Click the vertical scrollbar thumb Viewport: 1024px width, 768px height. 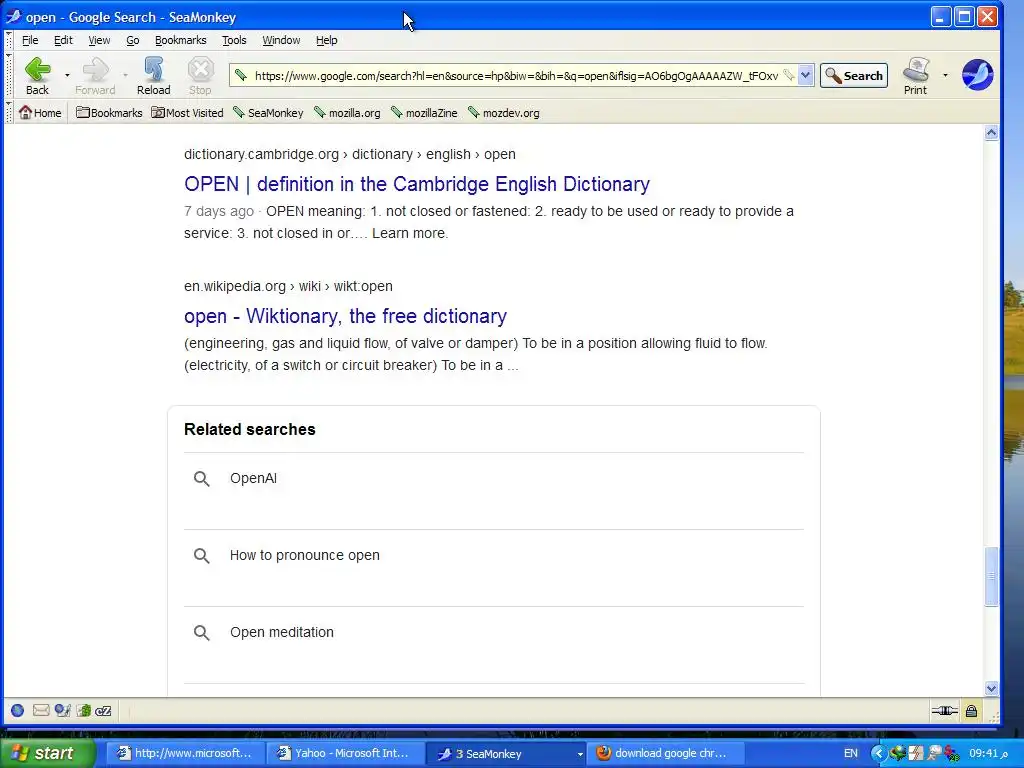991,577
